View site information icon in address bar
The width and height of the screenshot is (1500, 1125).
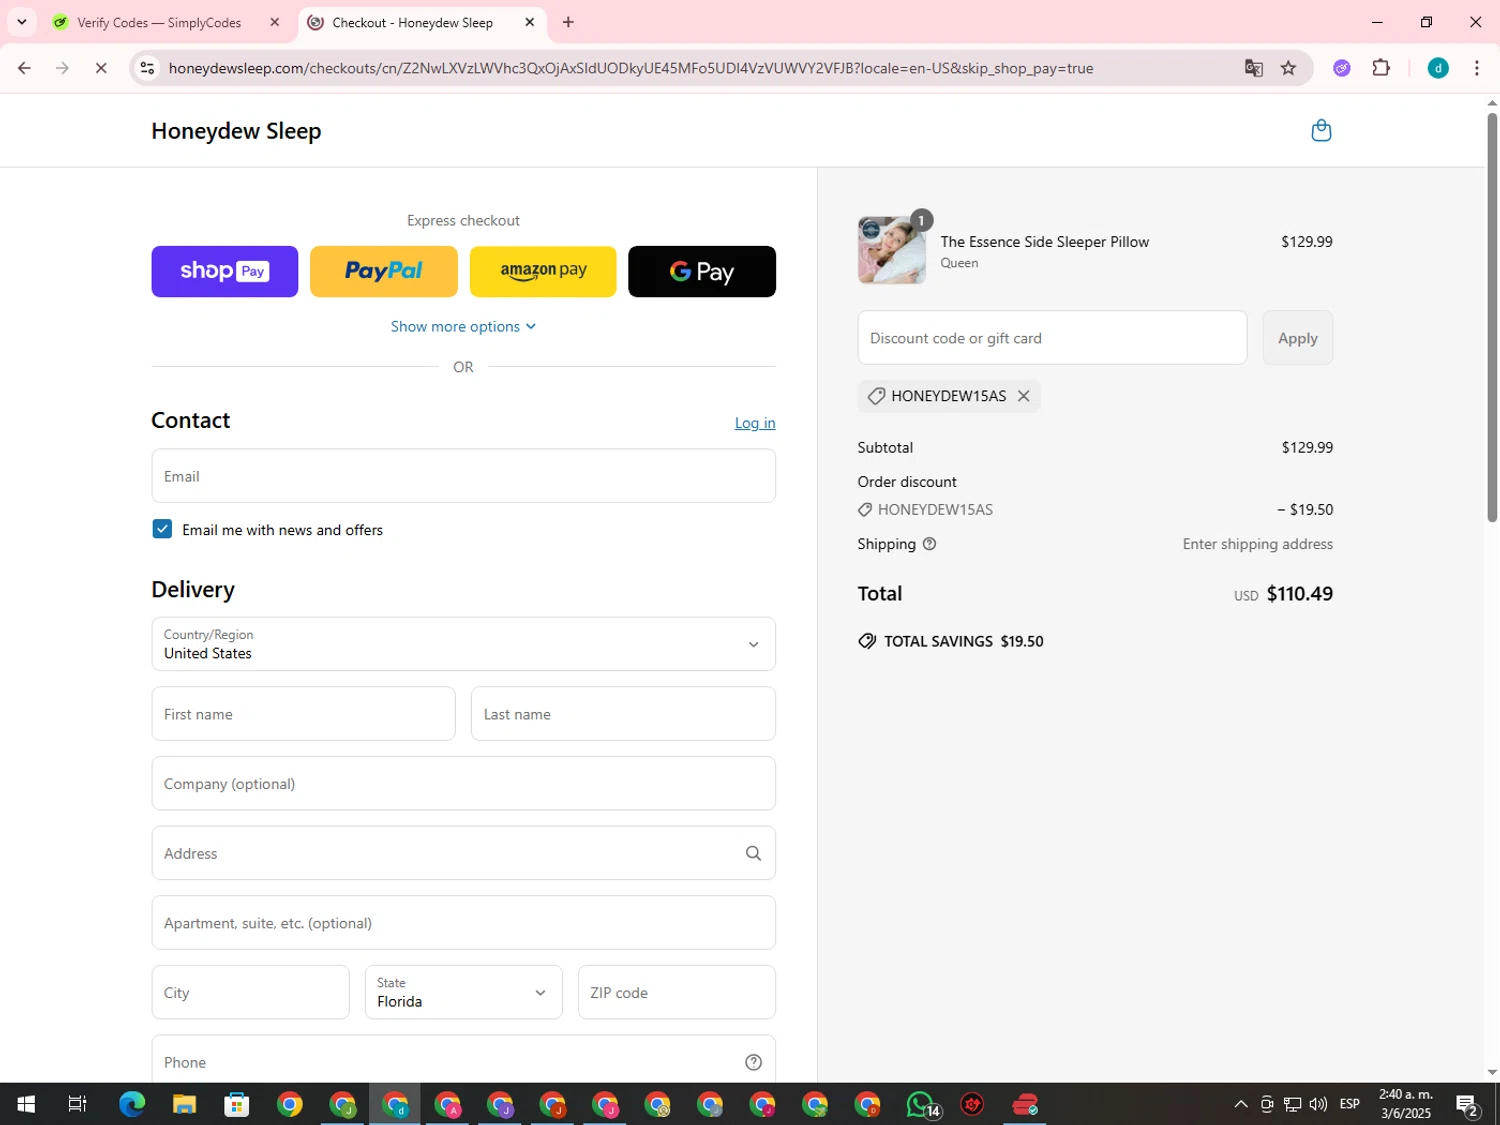147,68
